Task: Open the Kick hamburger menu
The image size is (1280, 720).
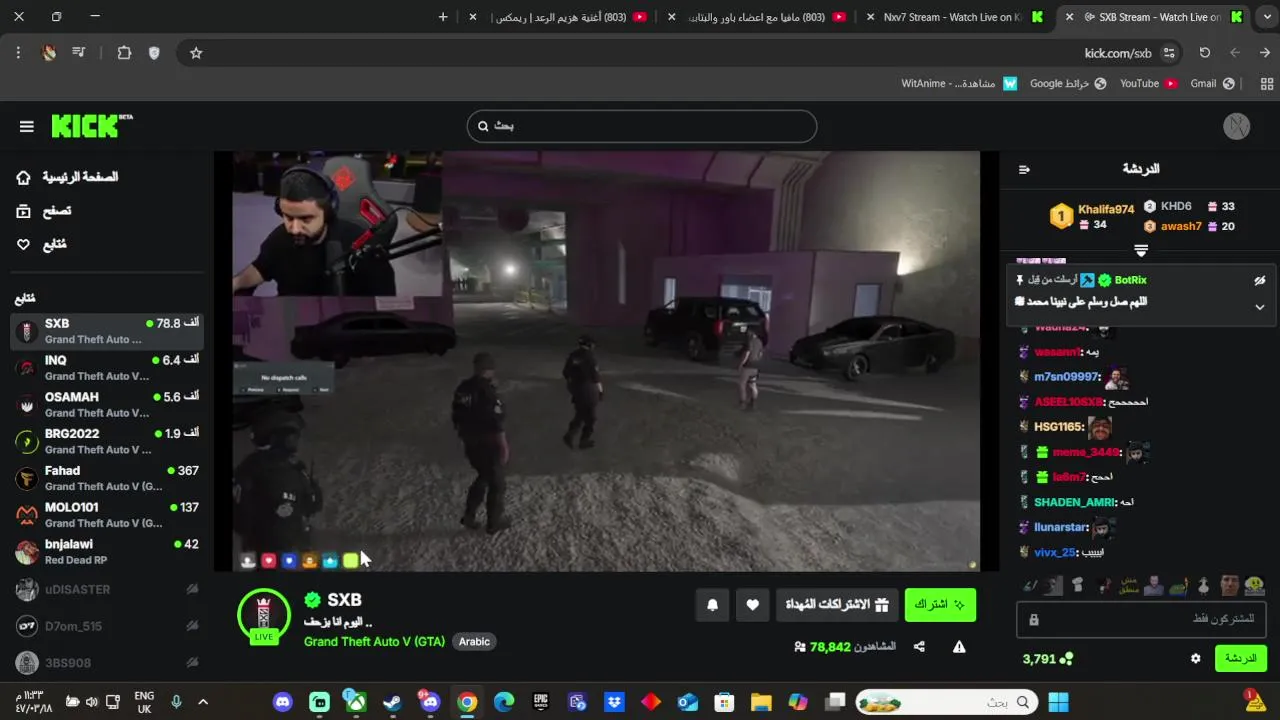Action: [27, 126]
